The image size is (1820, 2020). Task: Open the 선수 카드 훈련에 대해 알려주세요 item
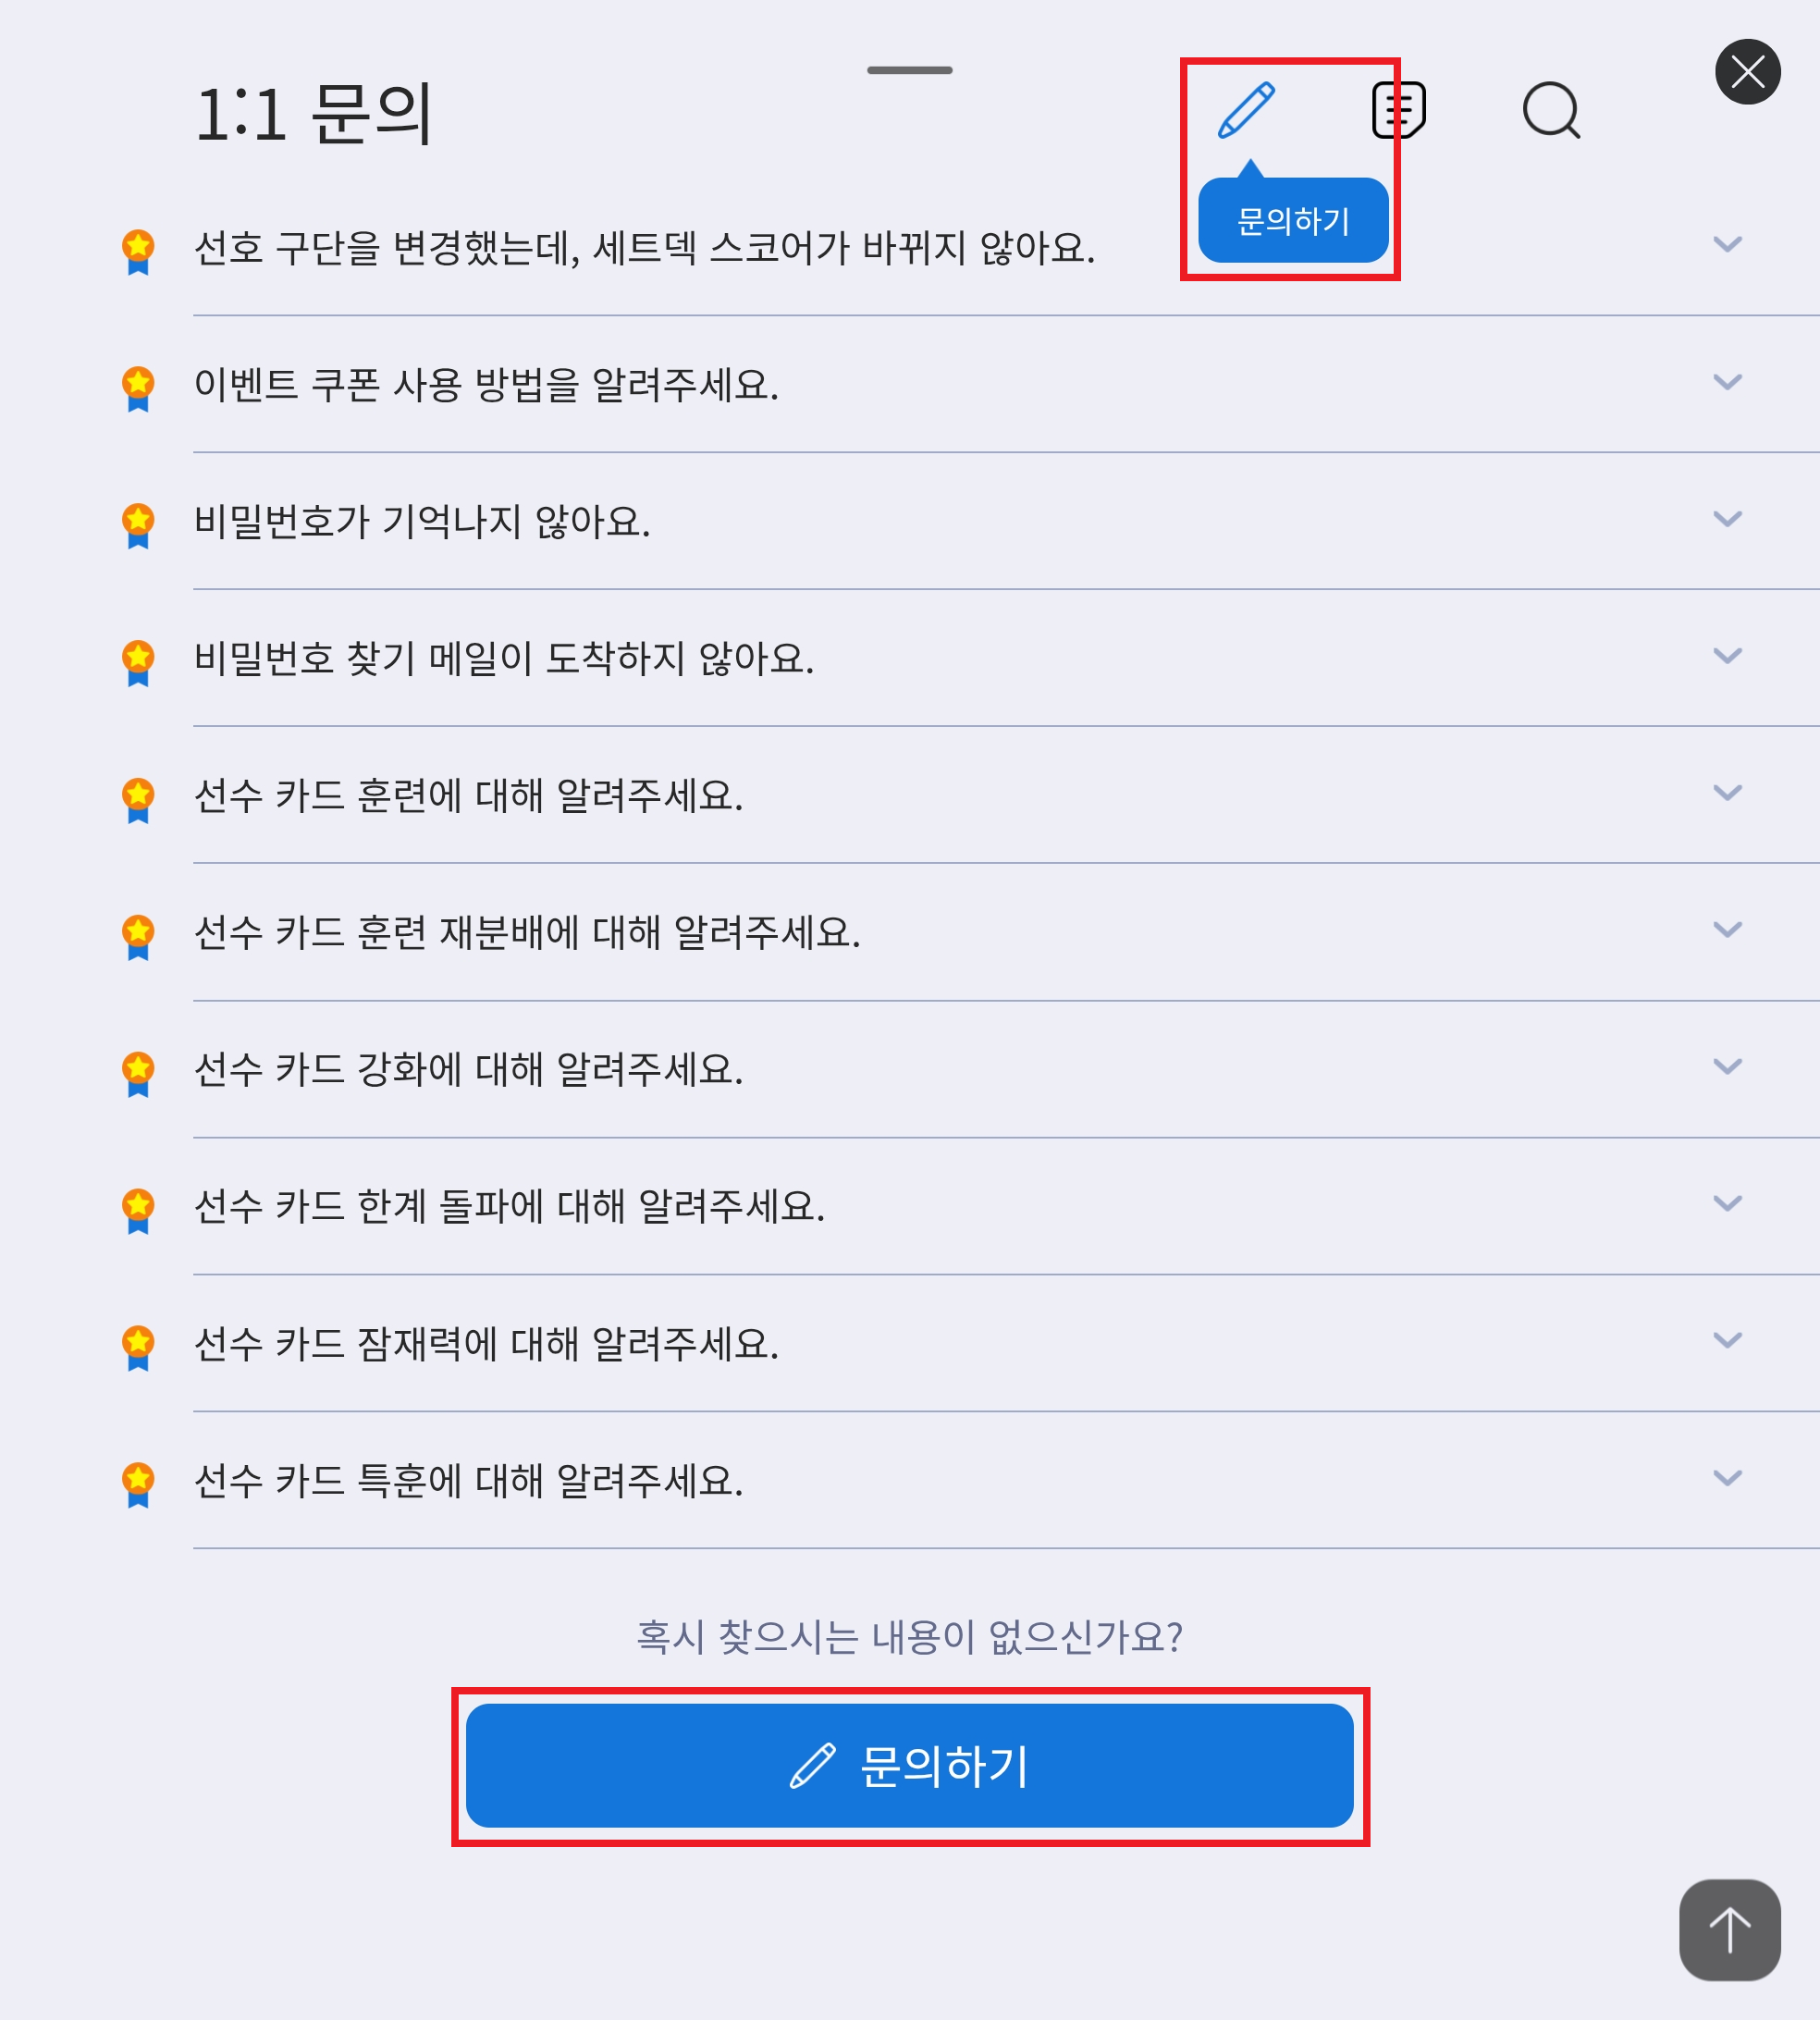tap(468, 796)
